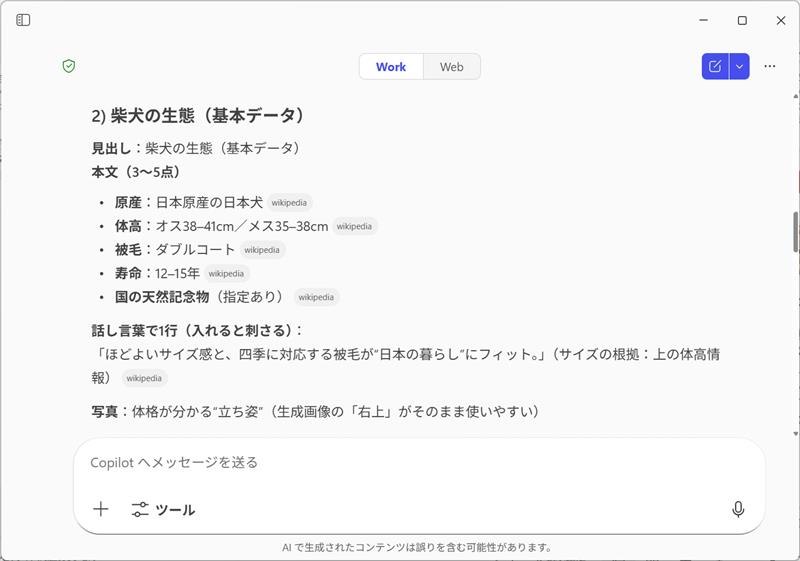Open wikipedia citation next to 被毛
This screenshot has width=800, height=561.
262,250
